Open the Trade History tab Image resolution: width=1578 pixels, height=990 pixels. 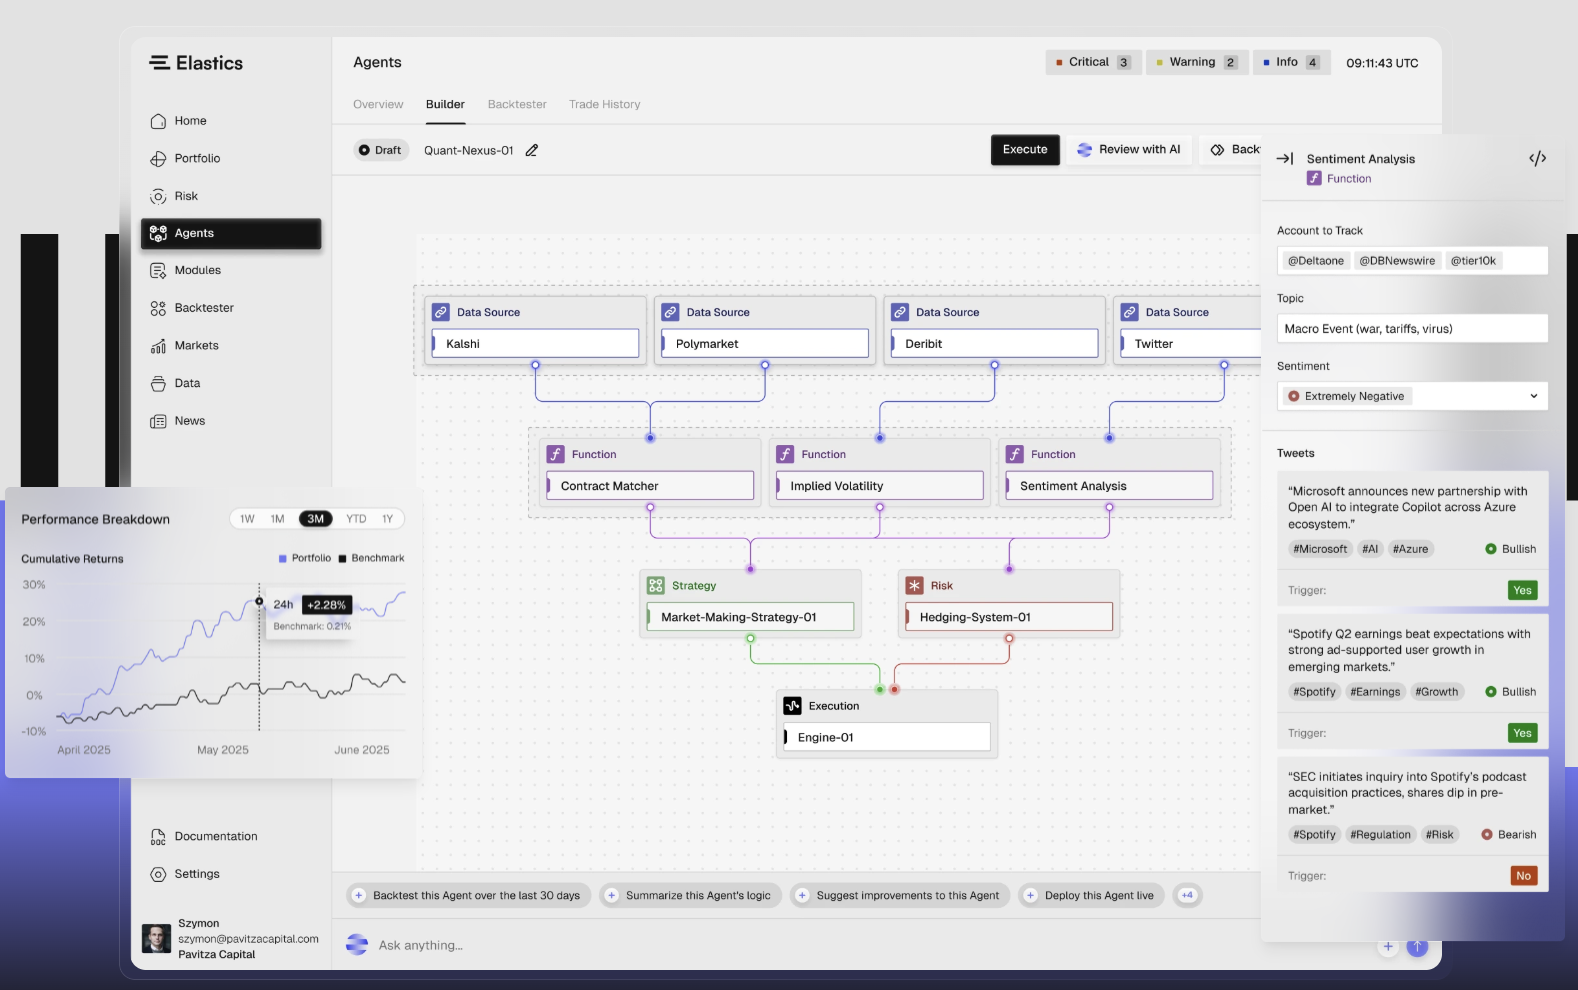tap(604, 105)
